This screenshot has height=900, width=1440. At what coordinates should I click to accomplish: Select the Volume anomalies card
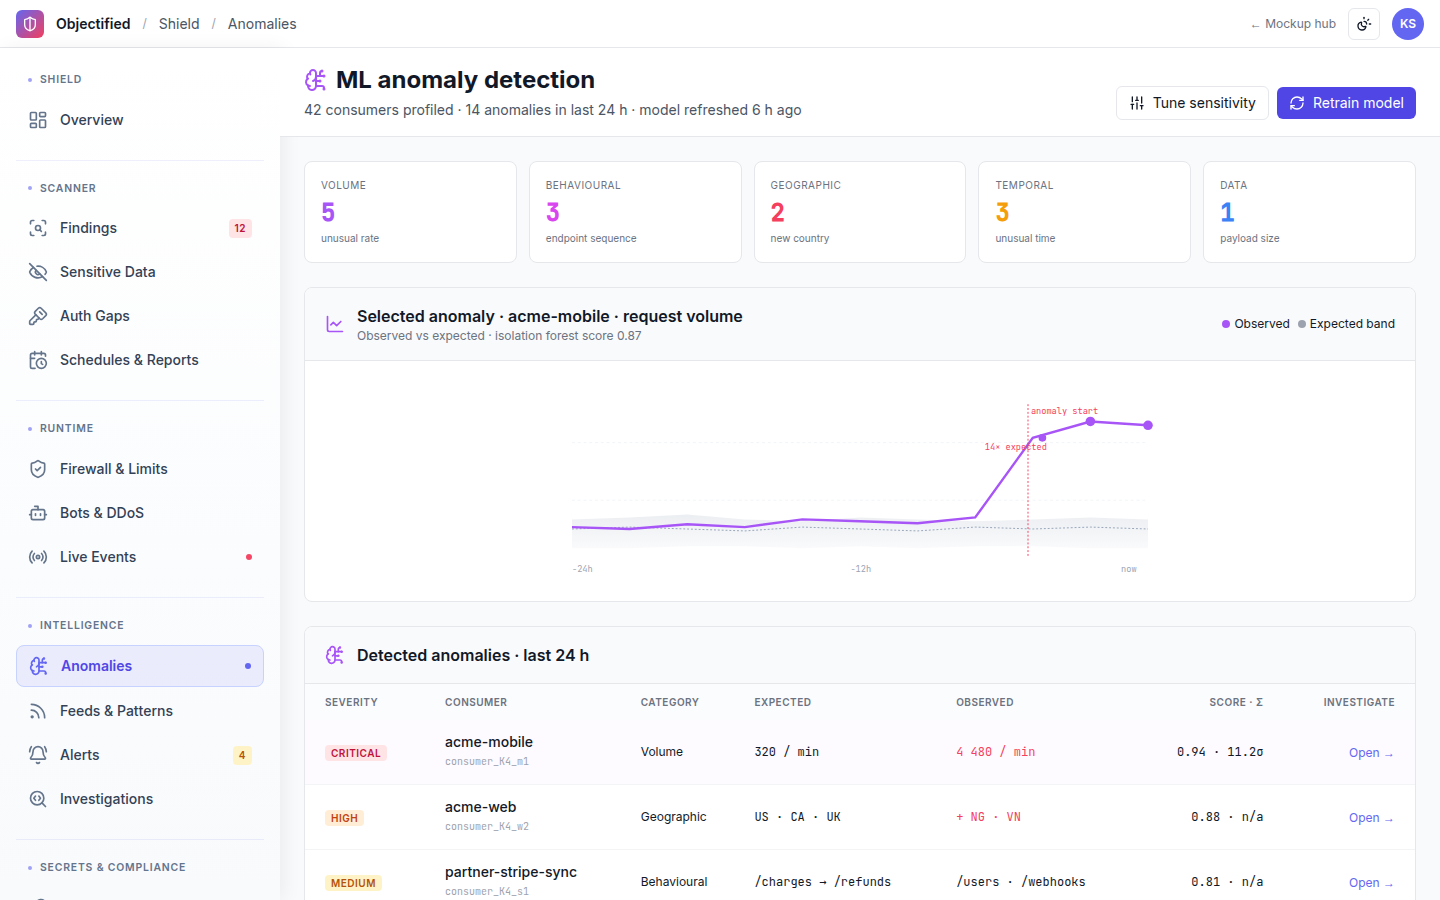click(x=410, y=212)
